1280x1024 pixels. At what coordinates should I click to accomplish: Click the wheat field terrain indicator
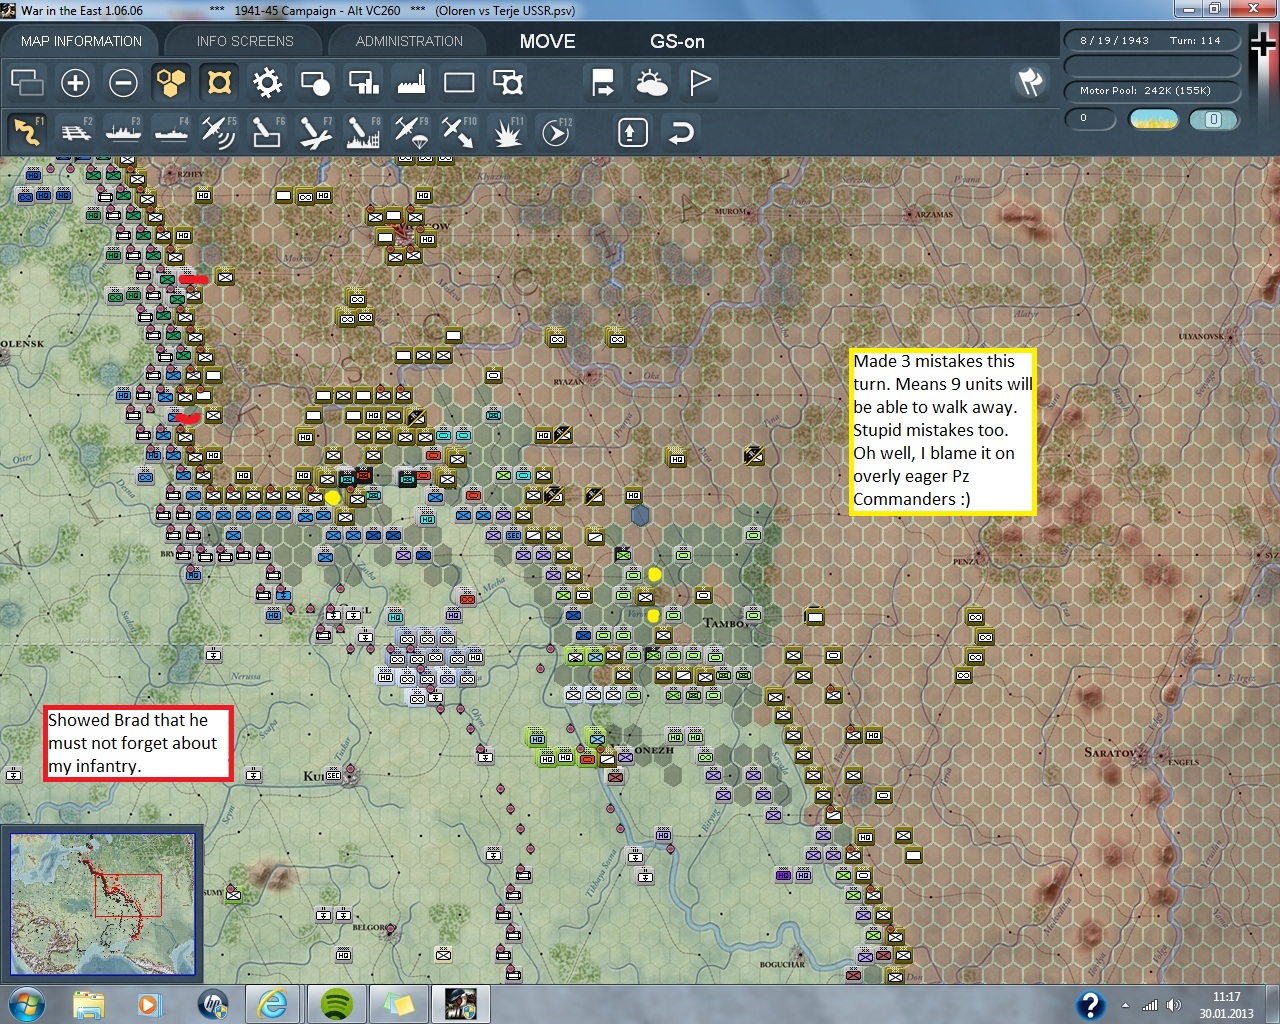point(1154,119)
